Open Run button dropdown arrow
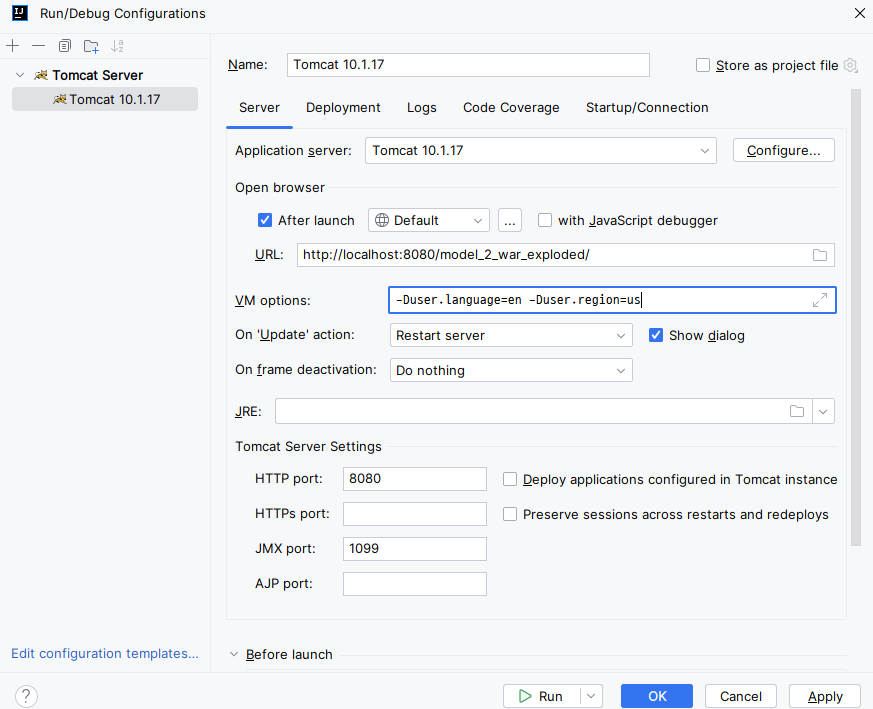The height and width of the screenshot is (709, 873). pos(591,696)
